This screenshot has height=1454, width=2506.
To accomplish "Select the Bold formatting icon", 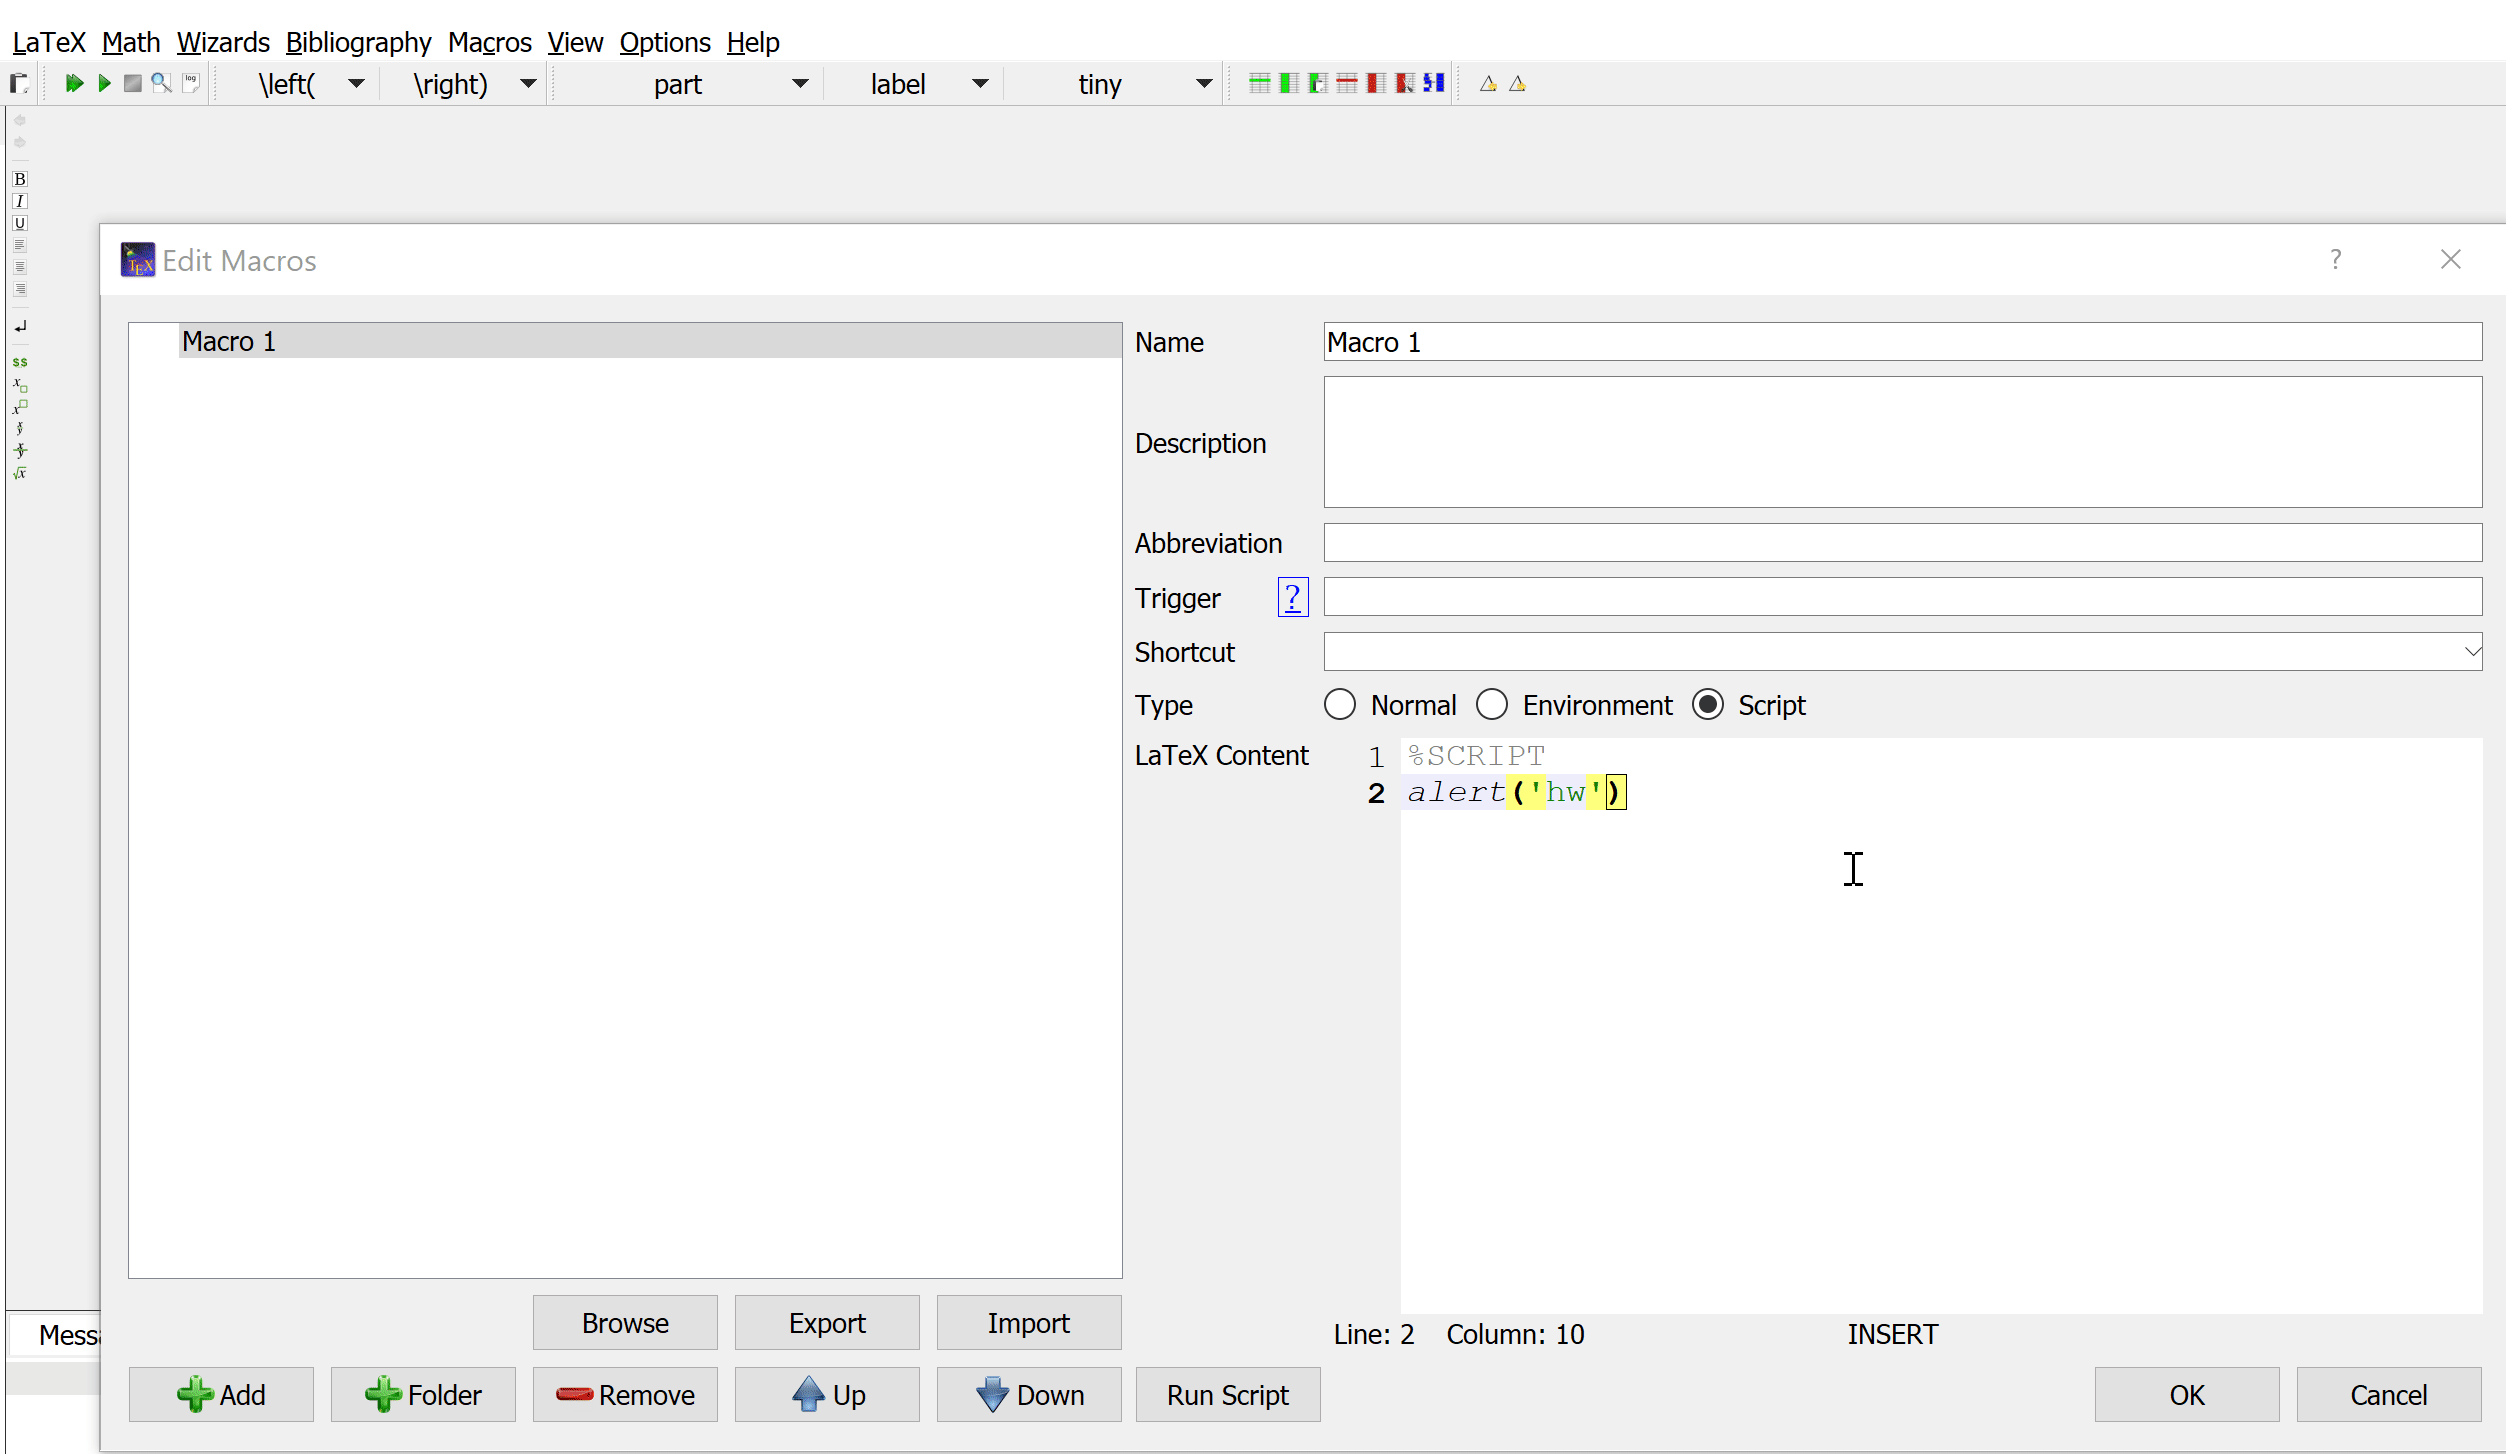I will tap(20, 179).
